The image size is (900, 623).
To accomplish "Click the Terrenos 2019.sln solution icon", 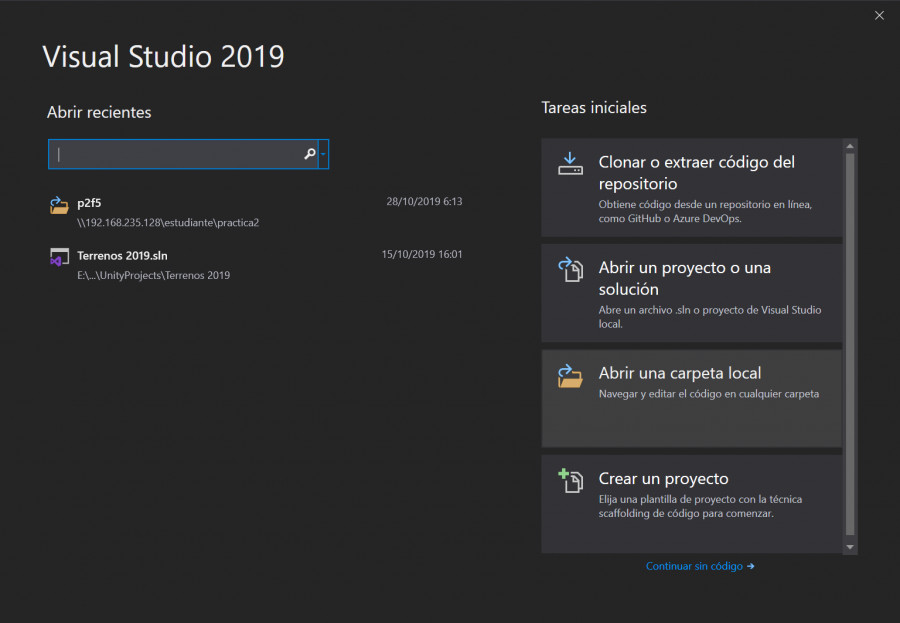I will coord(59,257).
